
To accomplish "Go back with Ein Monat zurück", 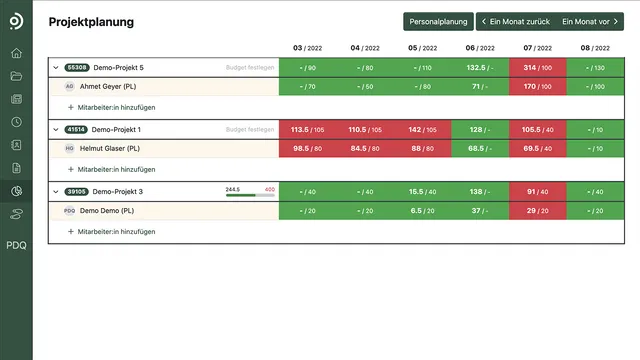I will (x=516, y=22).
